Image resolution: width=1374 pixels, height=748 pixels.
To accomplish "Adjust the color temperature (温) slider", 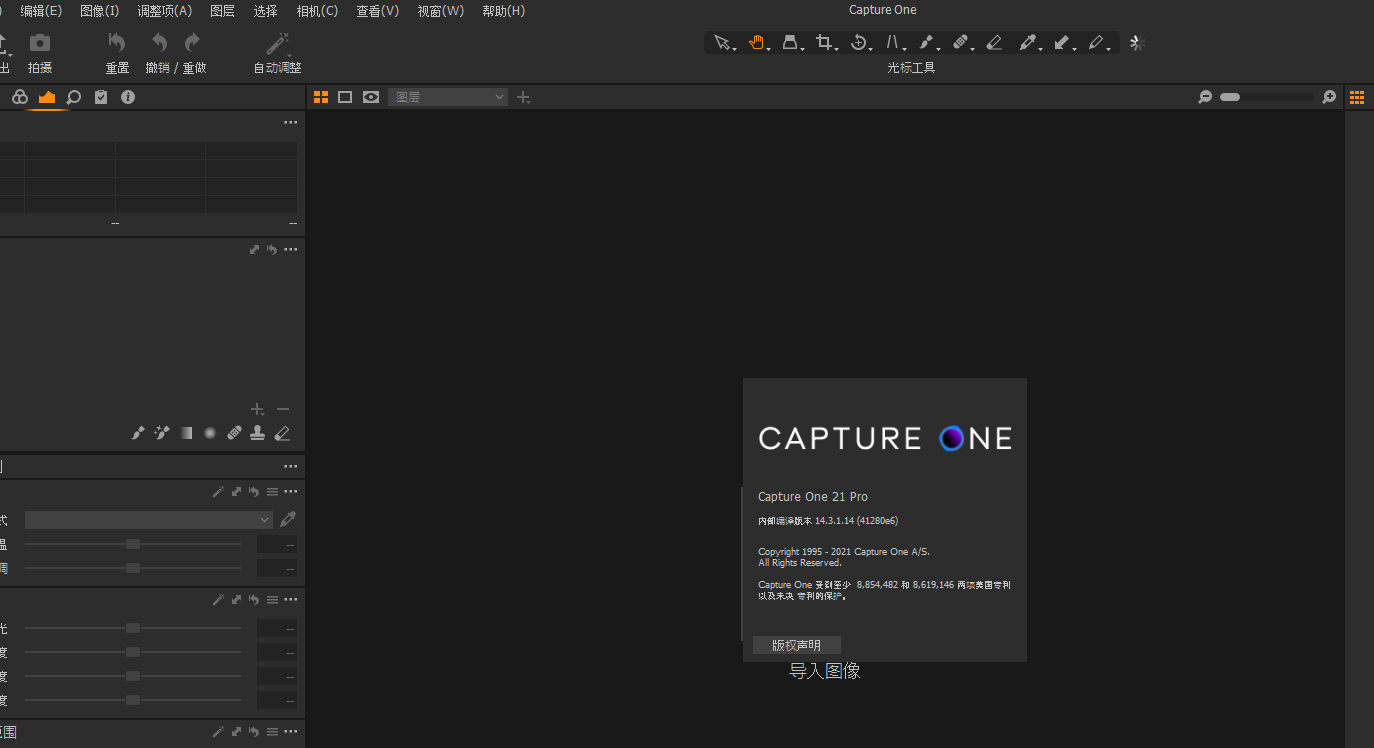I will [133, 544].
